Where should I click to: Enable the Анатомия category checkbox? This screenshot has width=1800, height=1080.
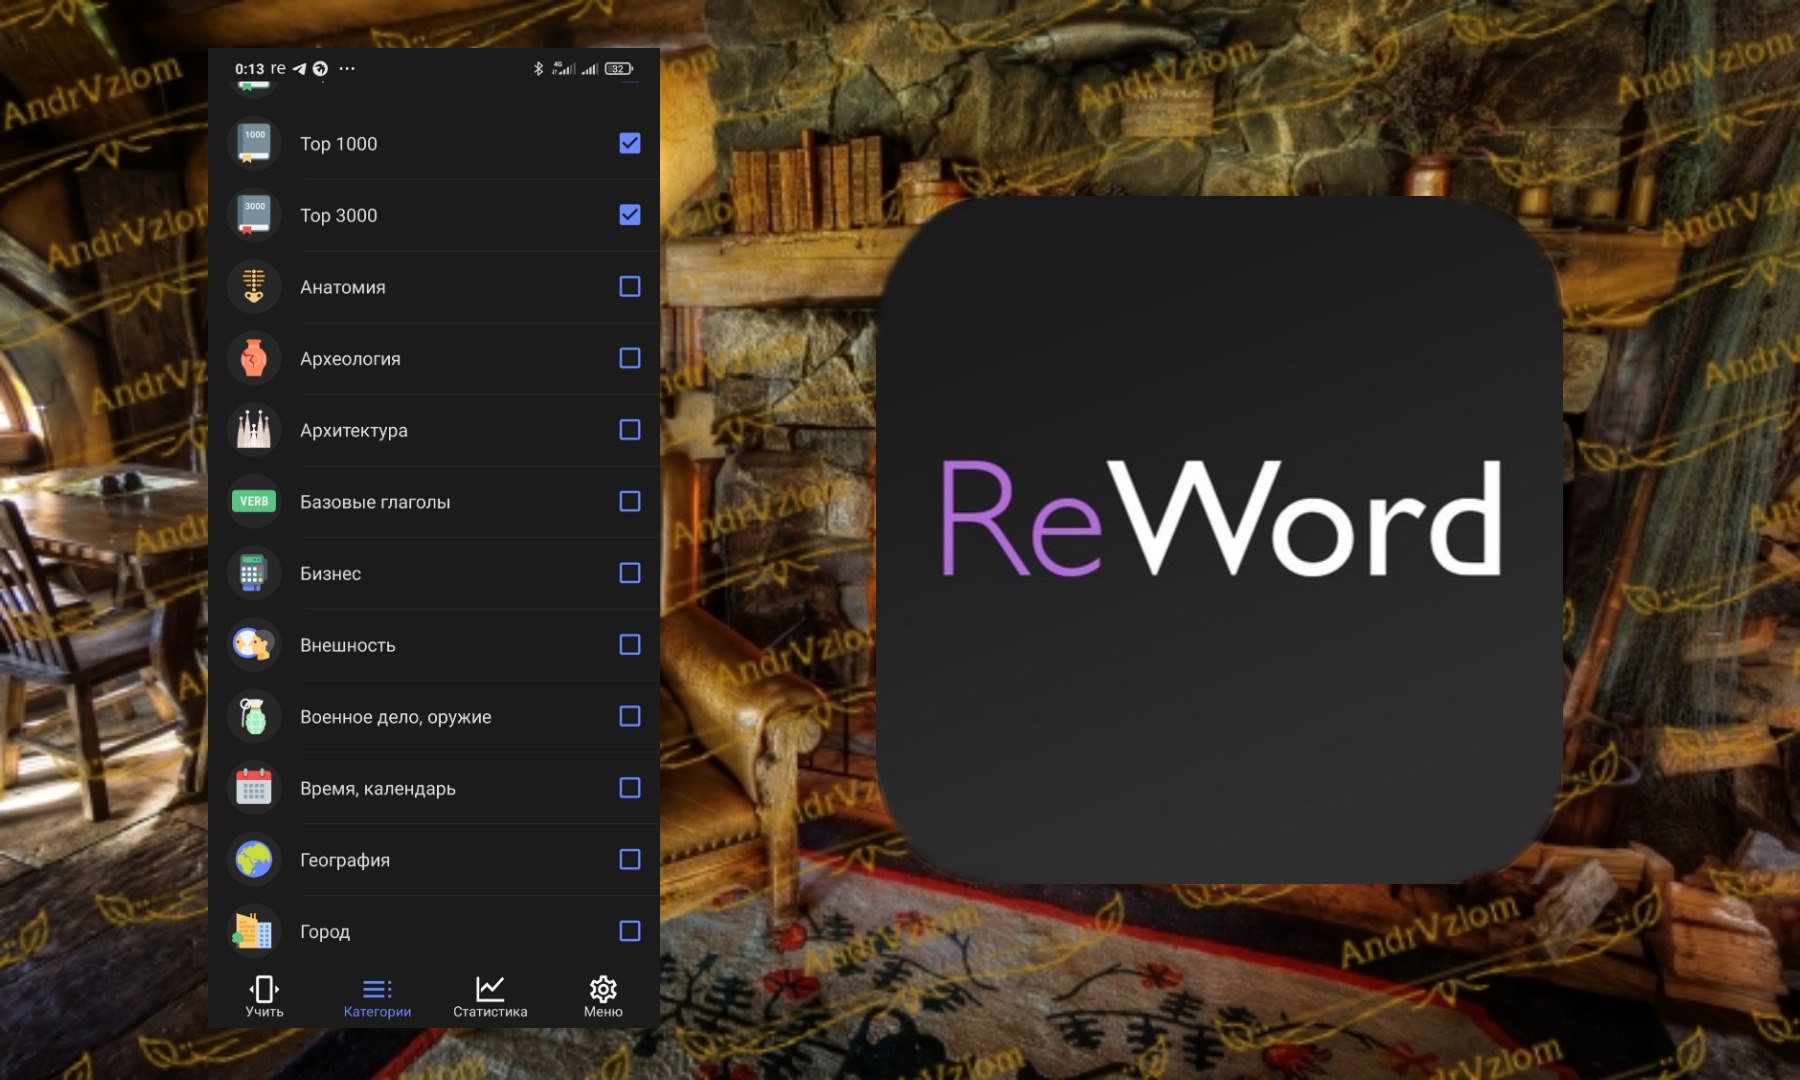(630, 287)
